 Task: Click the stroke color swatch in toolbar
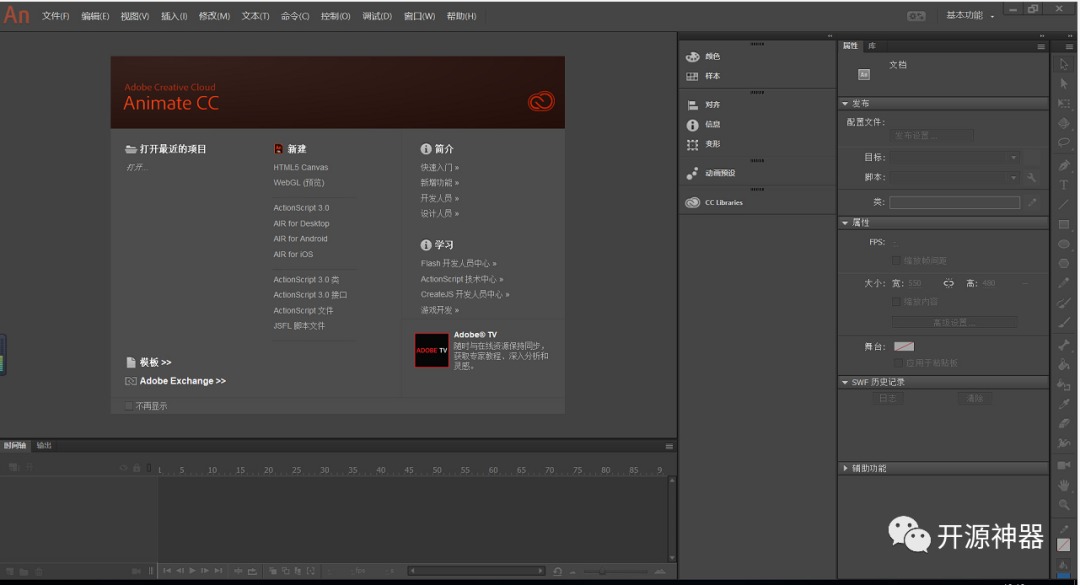tap(1063, 544)
